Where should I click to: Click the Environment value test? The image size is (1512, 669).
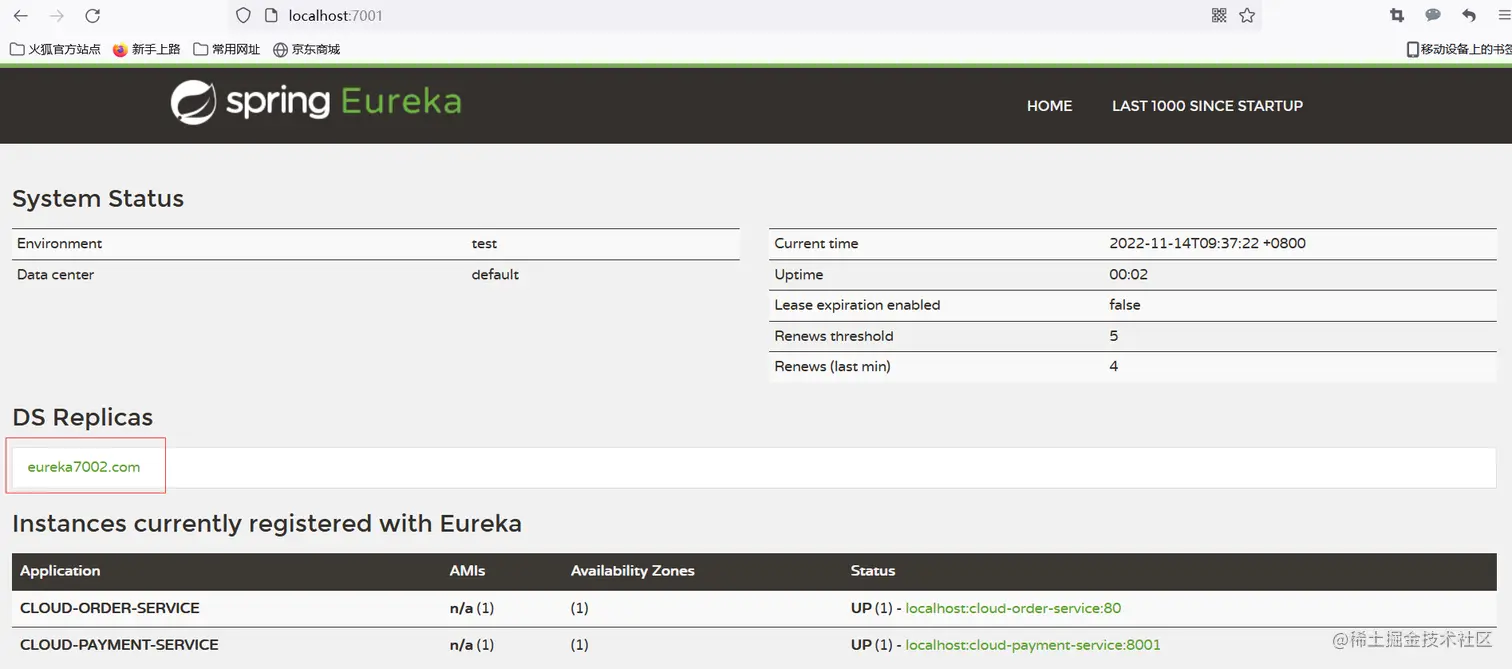(x=484, y=244)
